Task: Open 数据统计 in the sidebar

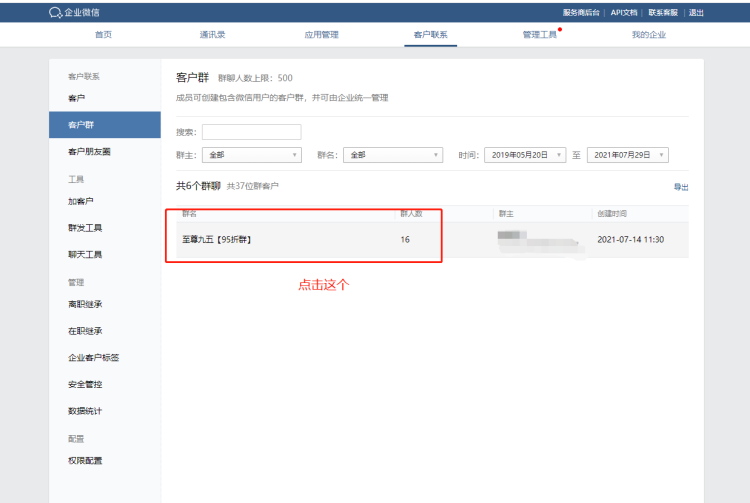Action: pyautogui.click(x=85, y=411)
